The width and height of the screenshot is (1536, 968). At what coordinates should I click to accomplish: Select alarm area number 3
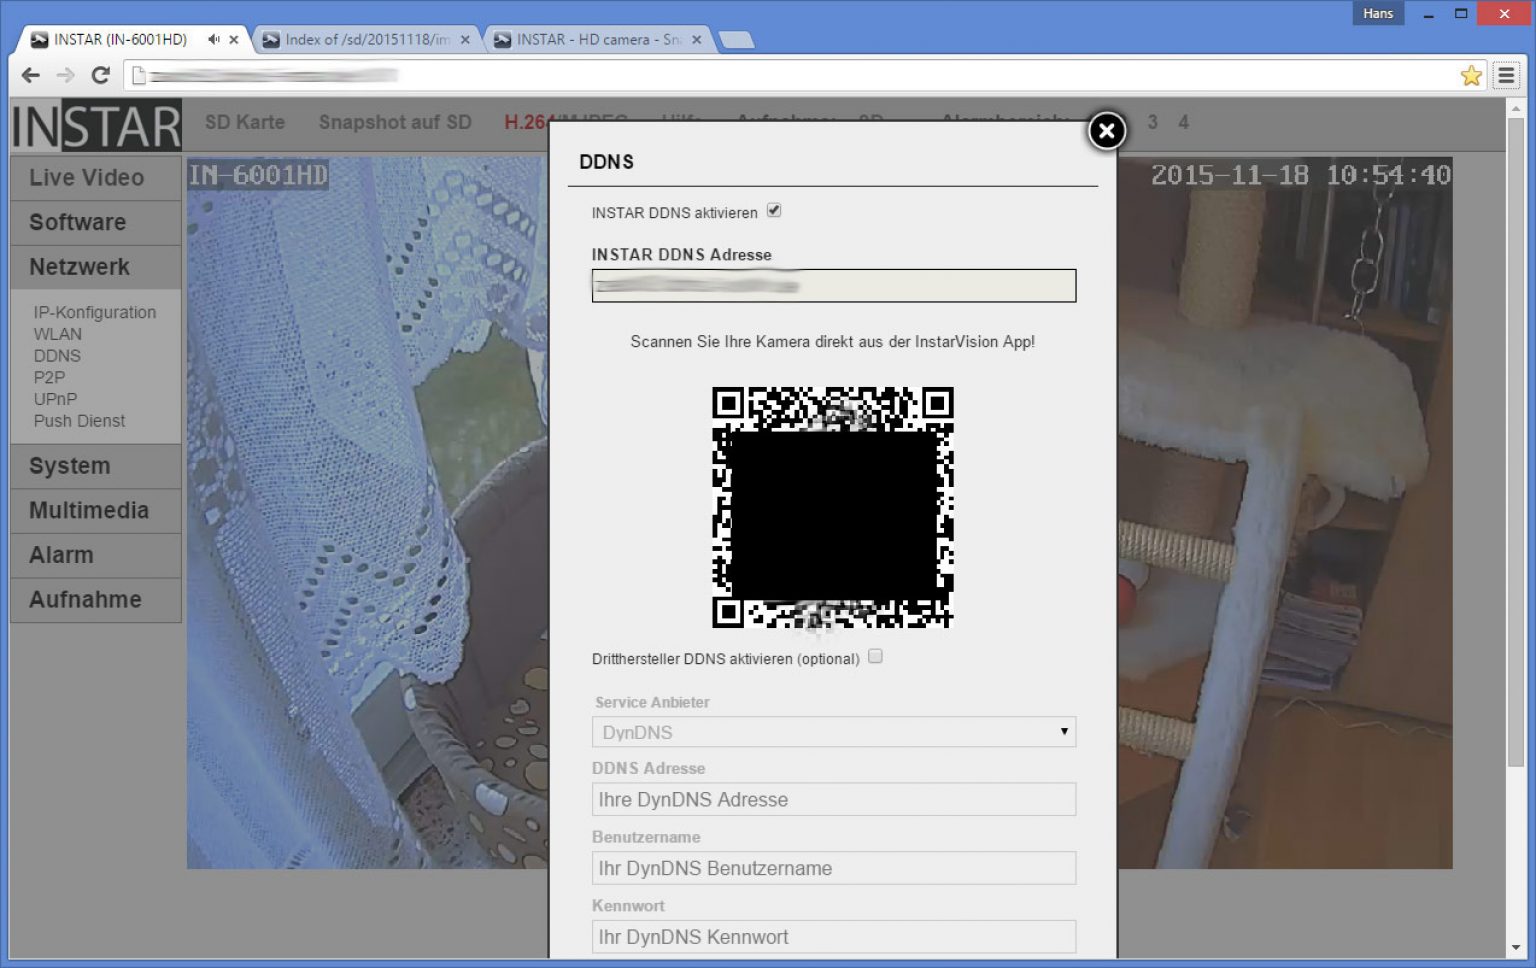(1153, 122)
